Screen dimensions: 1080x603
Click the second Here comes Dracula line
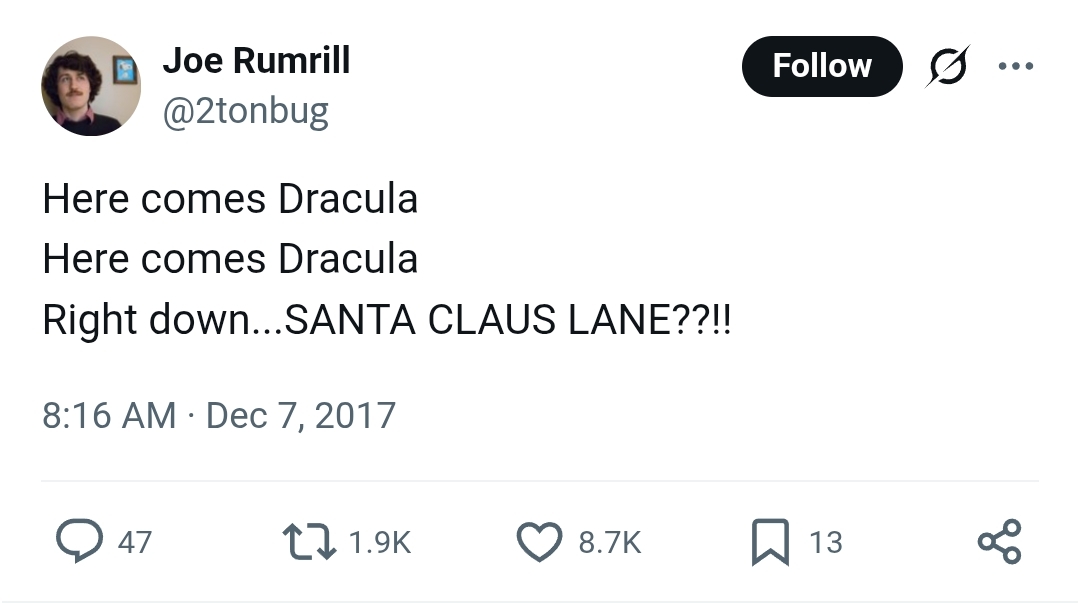(x=230, y=259)
